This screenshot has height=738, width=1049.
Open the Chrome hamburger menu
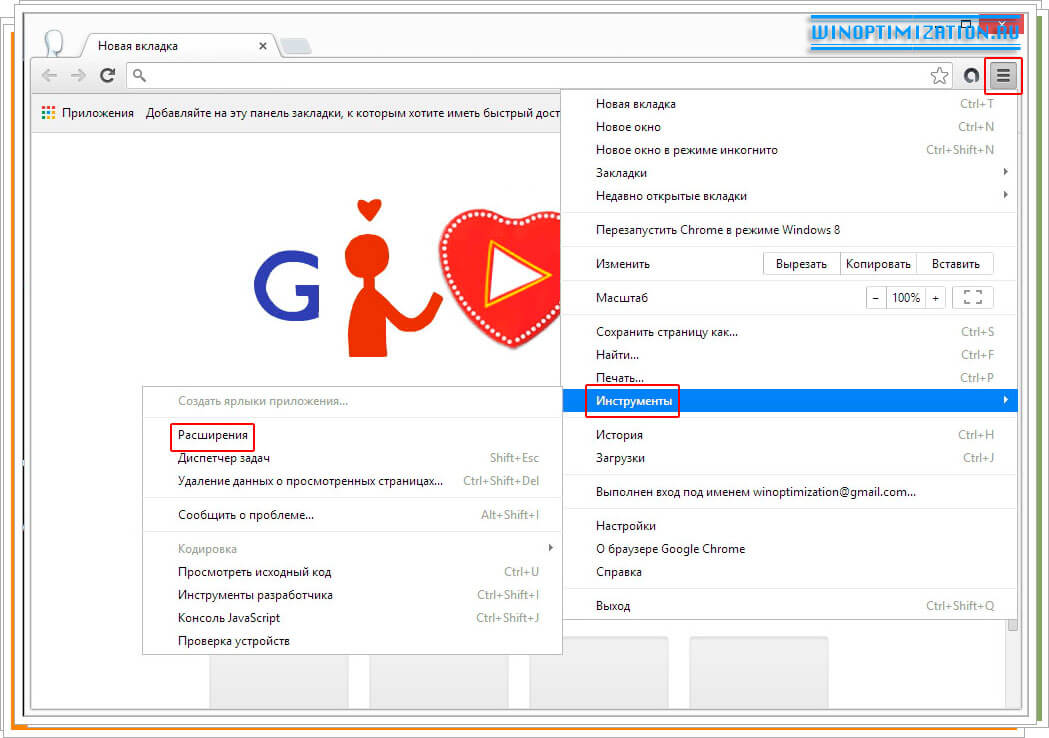1003,75
